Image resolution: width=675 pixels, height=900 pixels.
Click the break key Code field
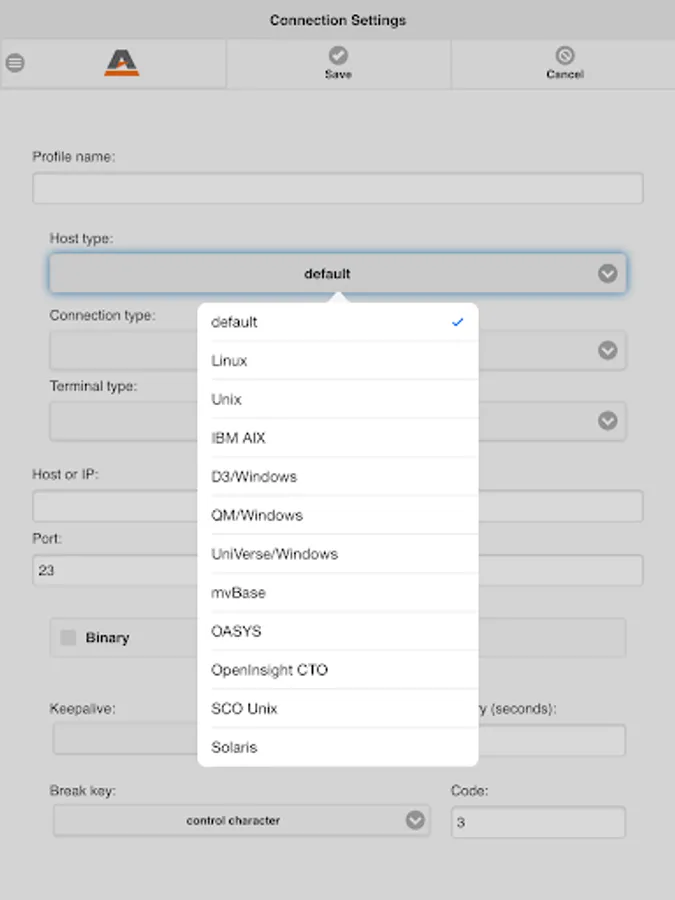538,823
